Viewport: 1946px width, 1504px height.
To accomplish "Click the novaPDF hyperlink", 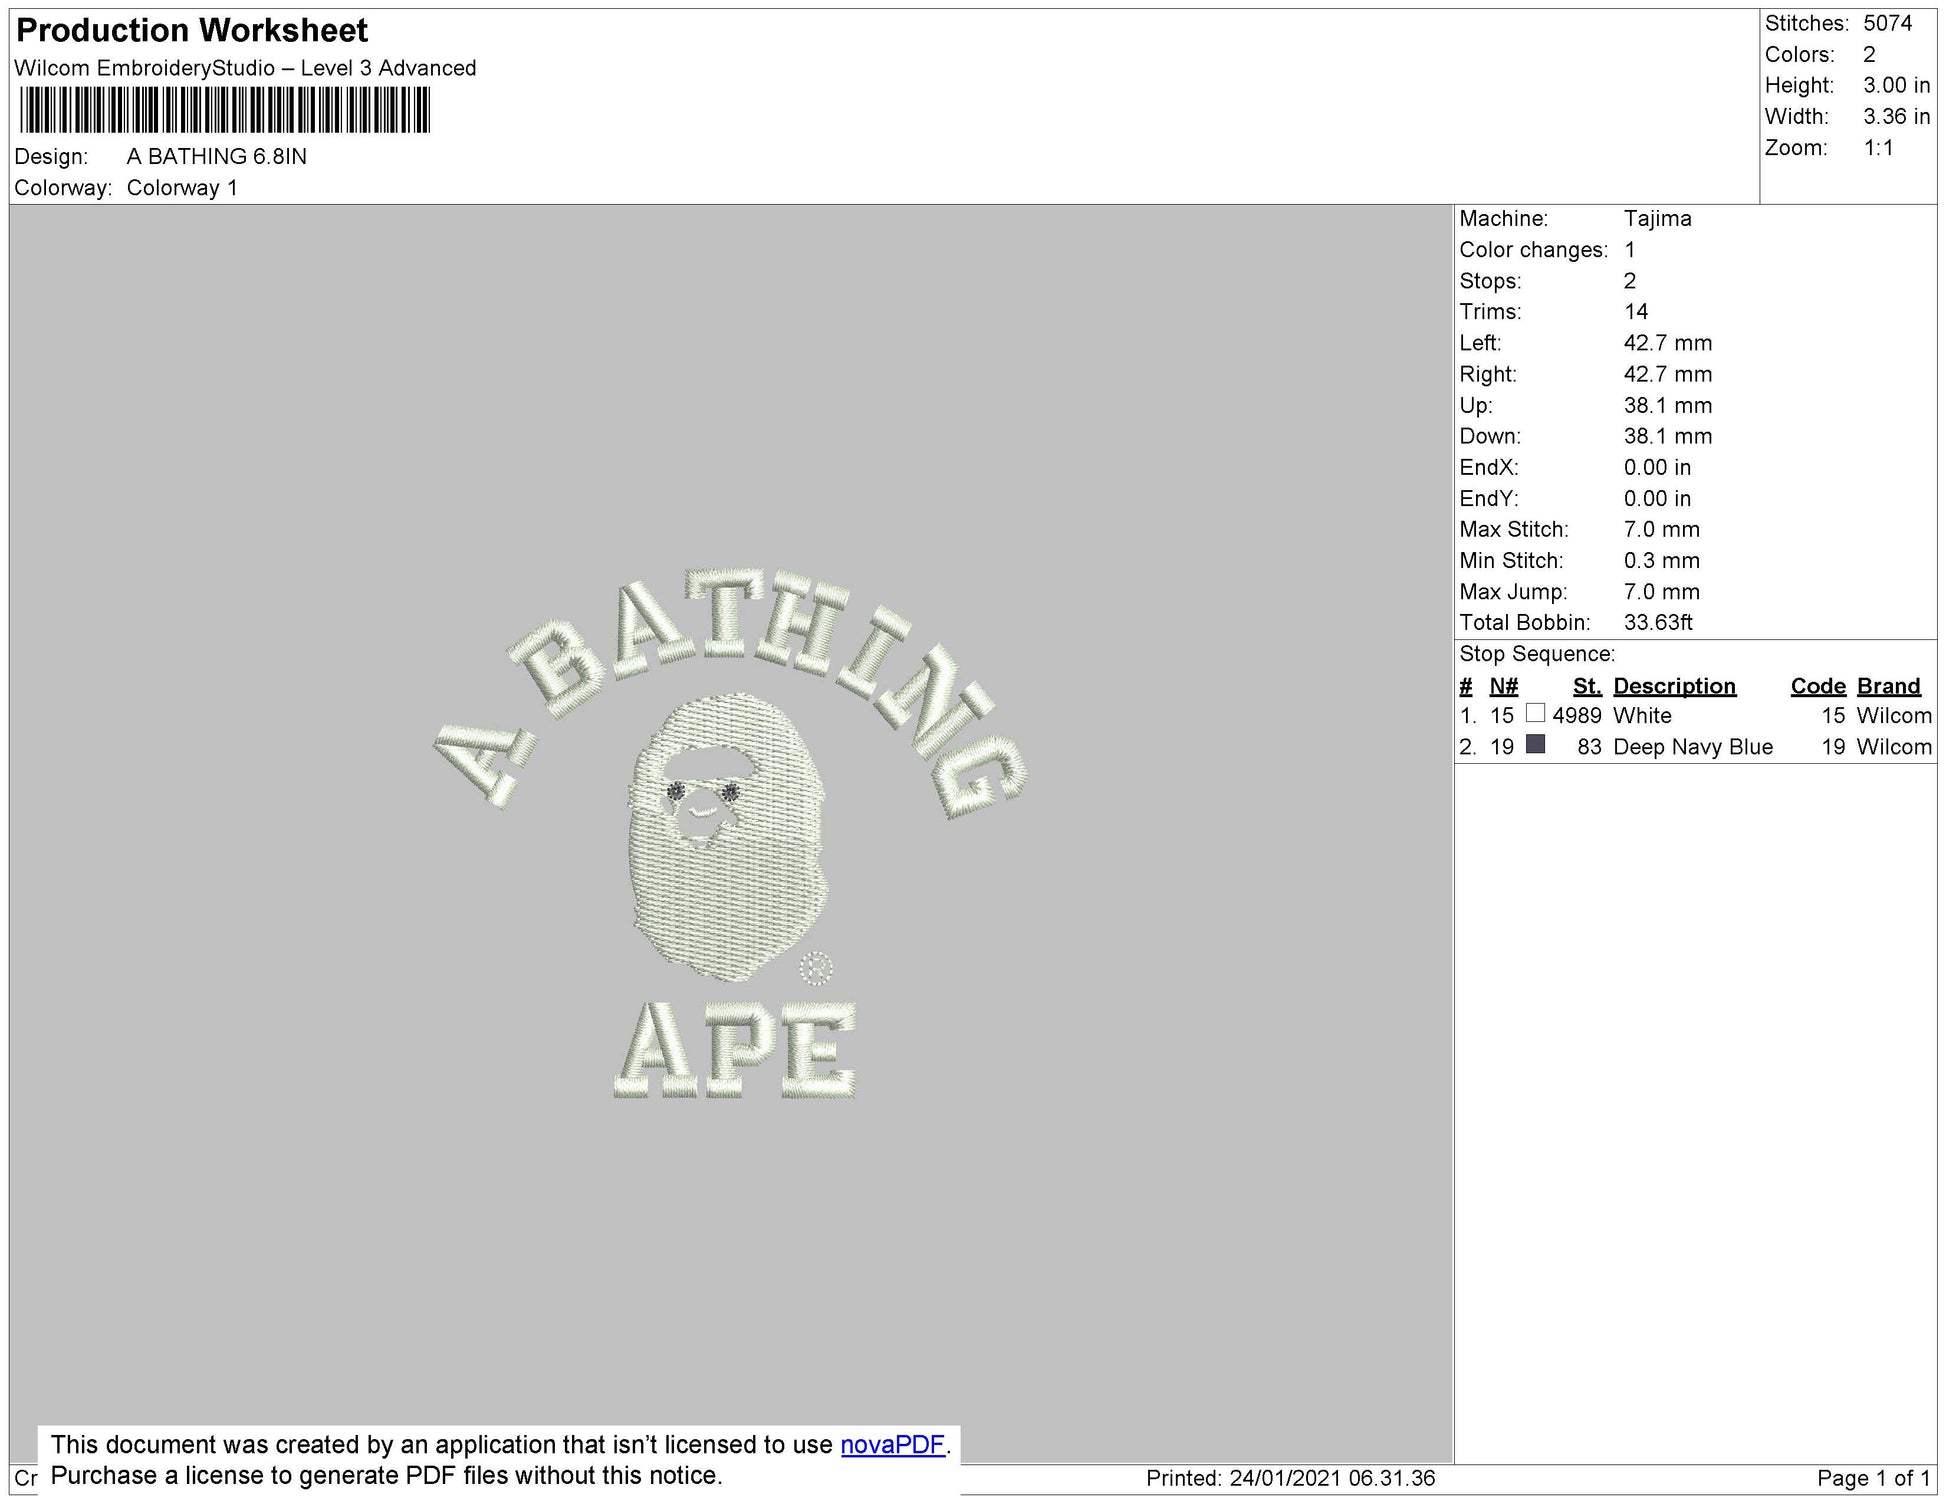I will [892, 1444].
